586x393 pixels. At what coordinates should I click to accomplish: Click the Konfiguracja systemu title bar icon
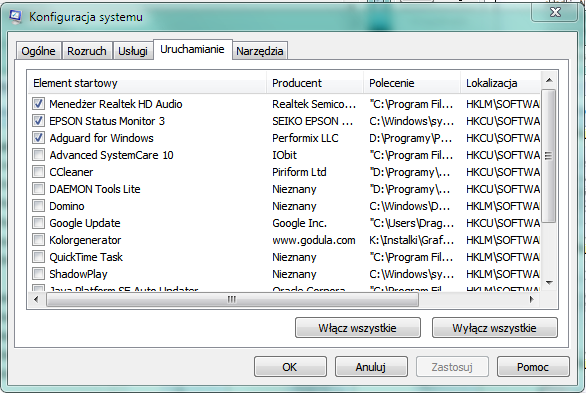coord(15,16)
